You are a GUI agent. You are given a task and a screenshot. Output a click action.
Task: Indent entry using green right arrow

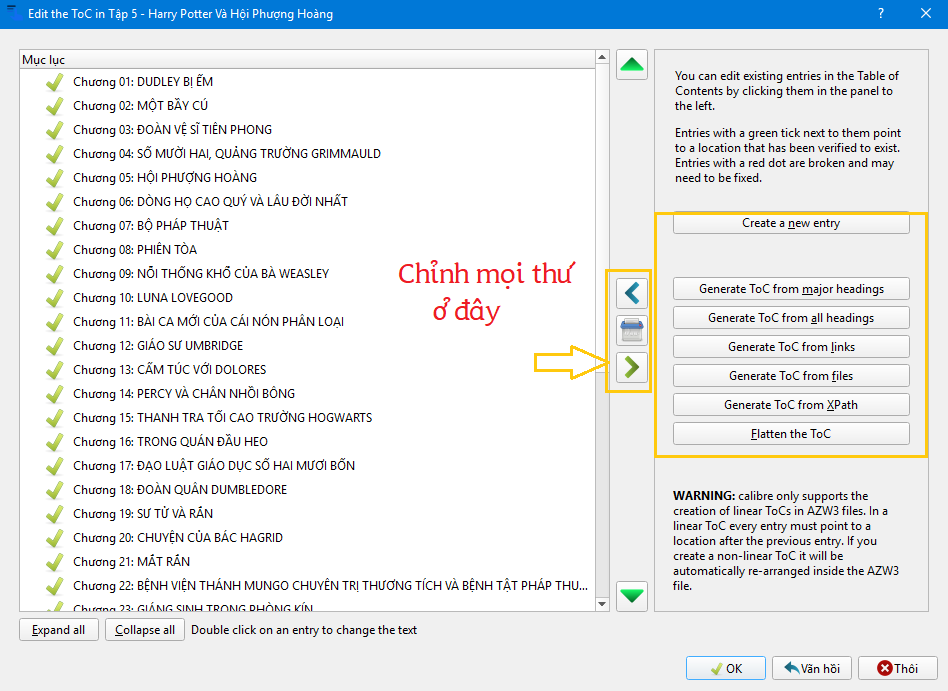click(x=632, y=367)
